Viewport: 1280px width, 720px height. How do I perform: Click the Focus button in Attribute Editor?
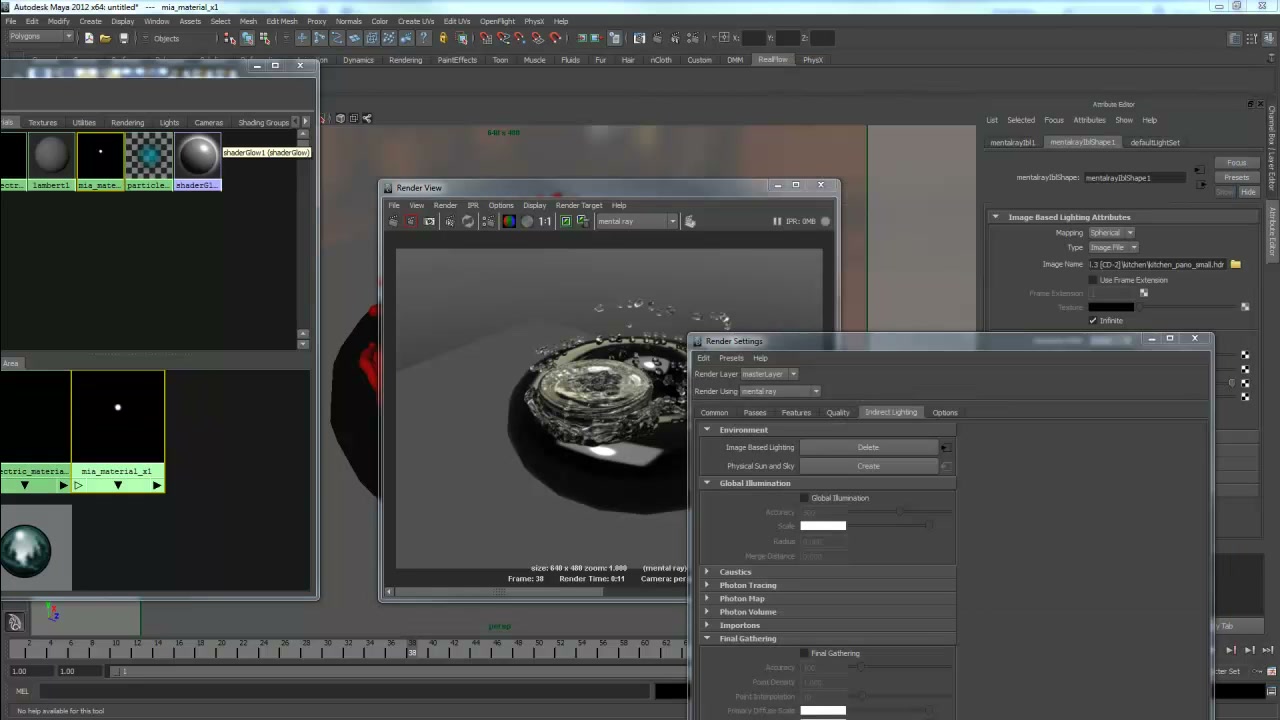point(1237,162)
